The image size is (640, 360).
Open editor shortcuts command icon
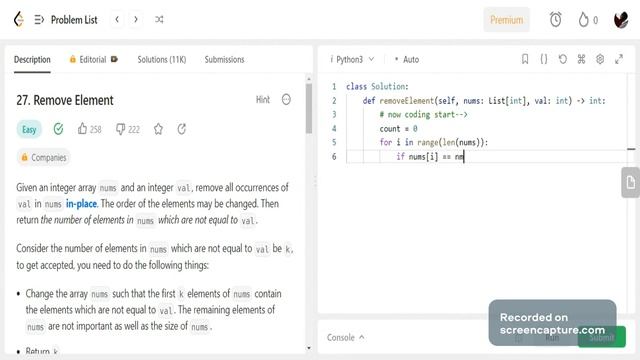click(581, 59)
